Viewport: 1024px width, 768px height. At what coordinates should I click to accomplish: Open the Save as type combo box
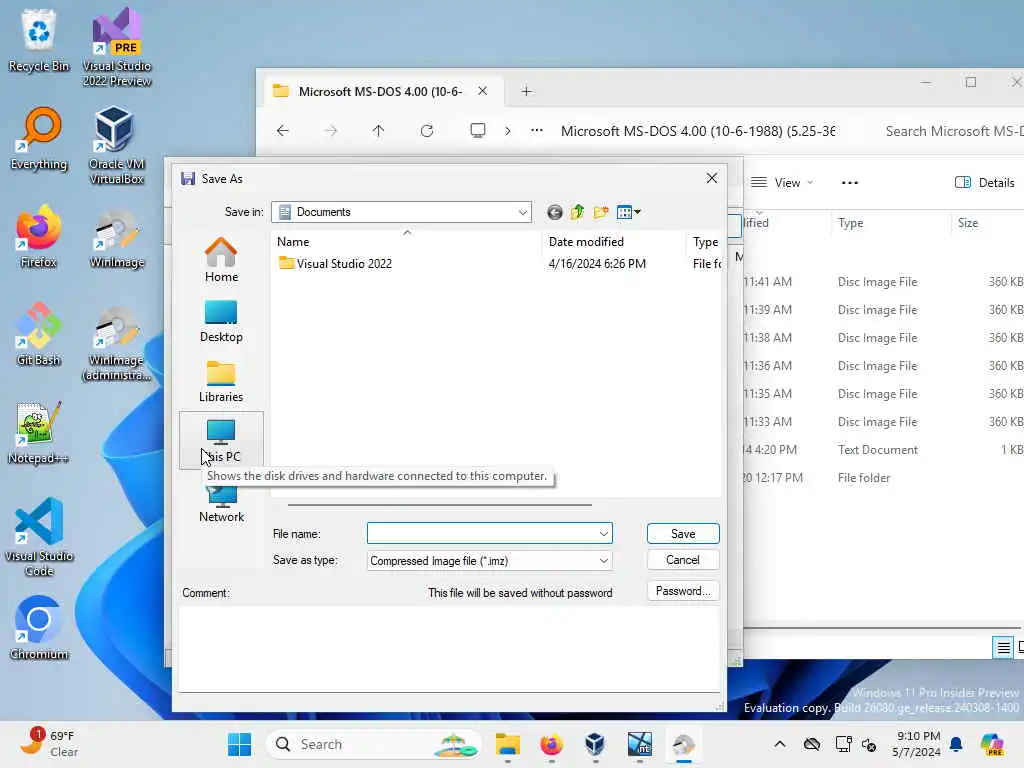pos(489,560)
